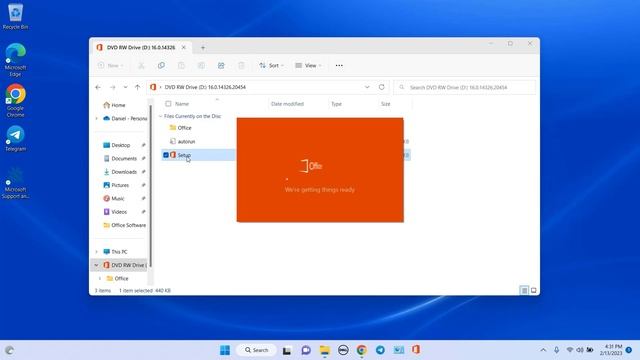Click the Delete trash icon in toolbar

click(x=241, y=65)
